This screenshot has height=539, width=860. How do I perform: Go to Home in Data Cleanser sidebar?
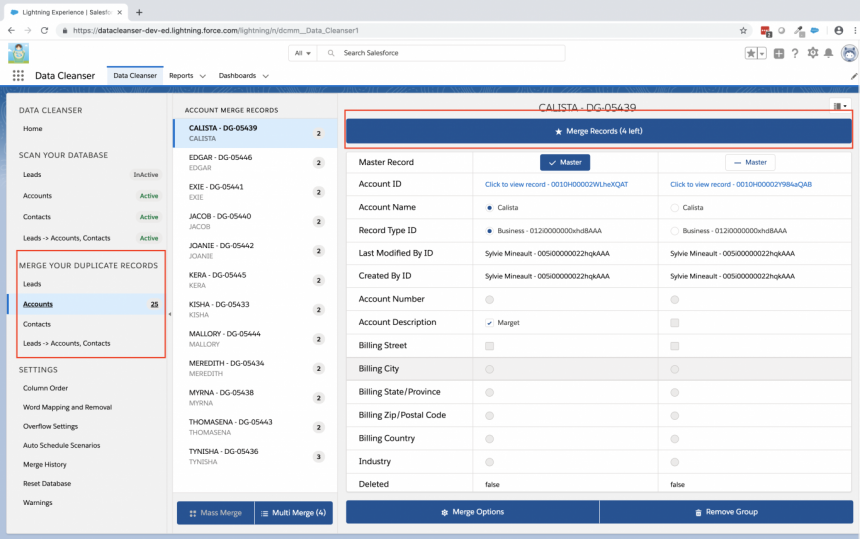32,128
